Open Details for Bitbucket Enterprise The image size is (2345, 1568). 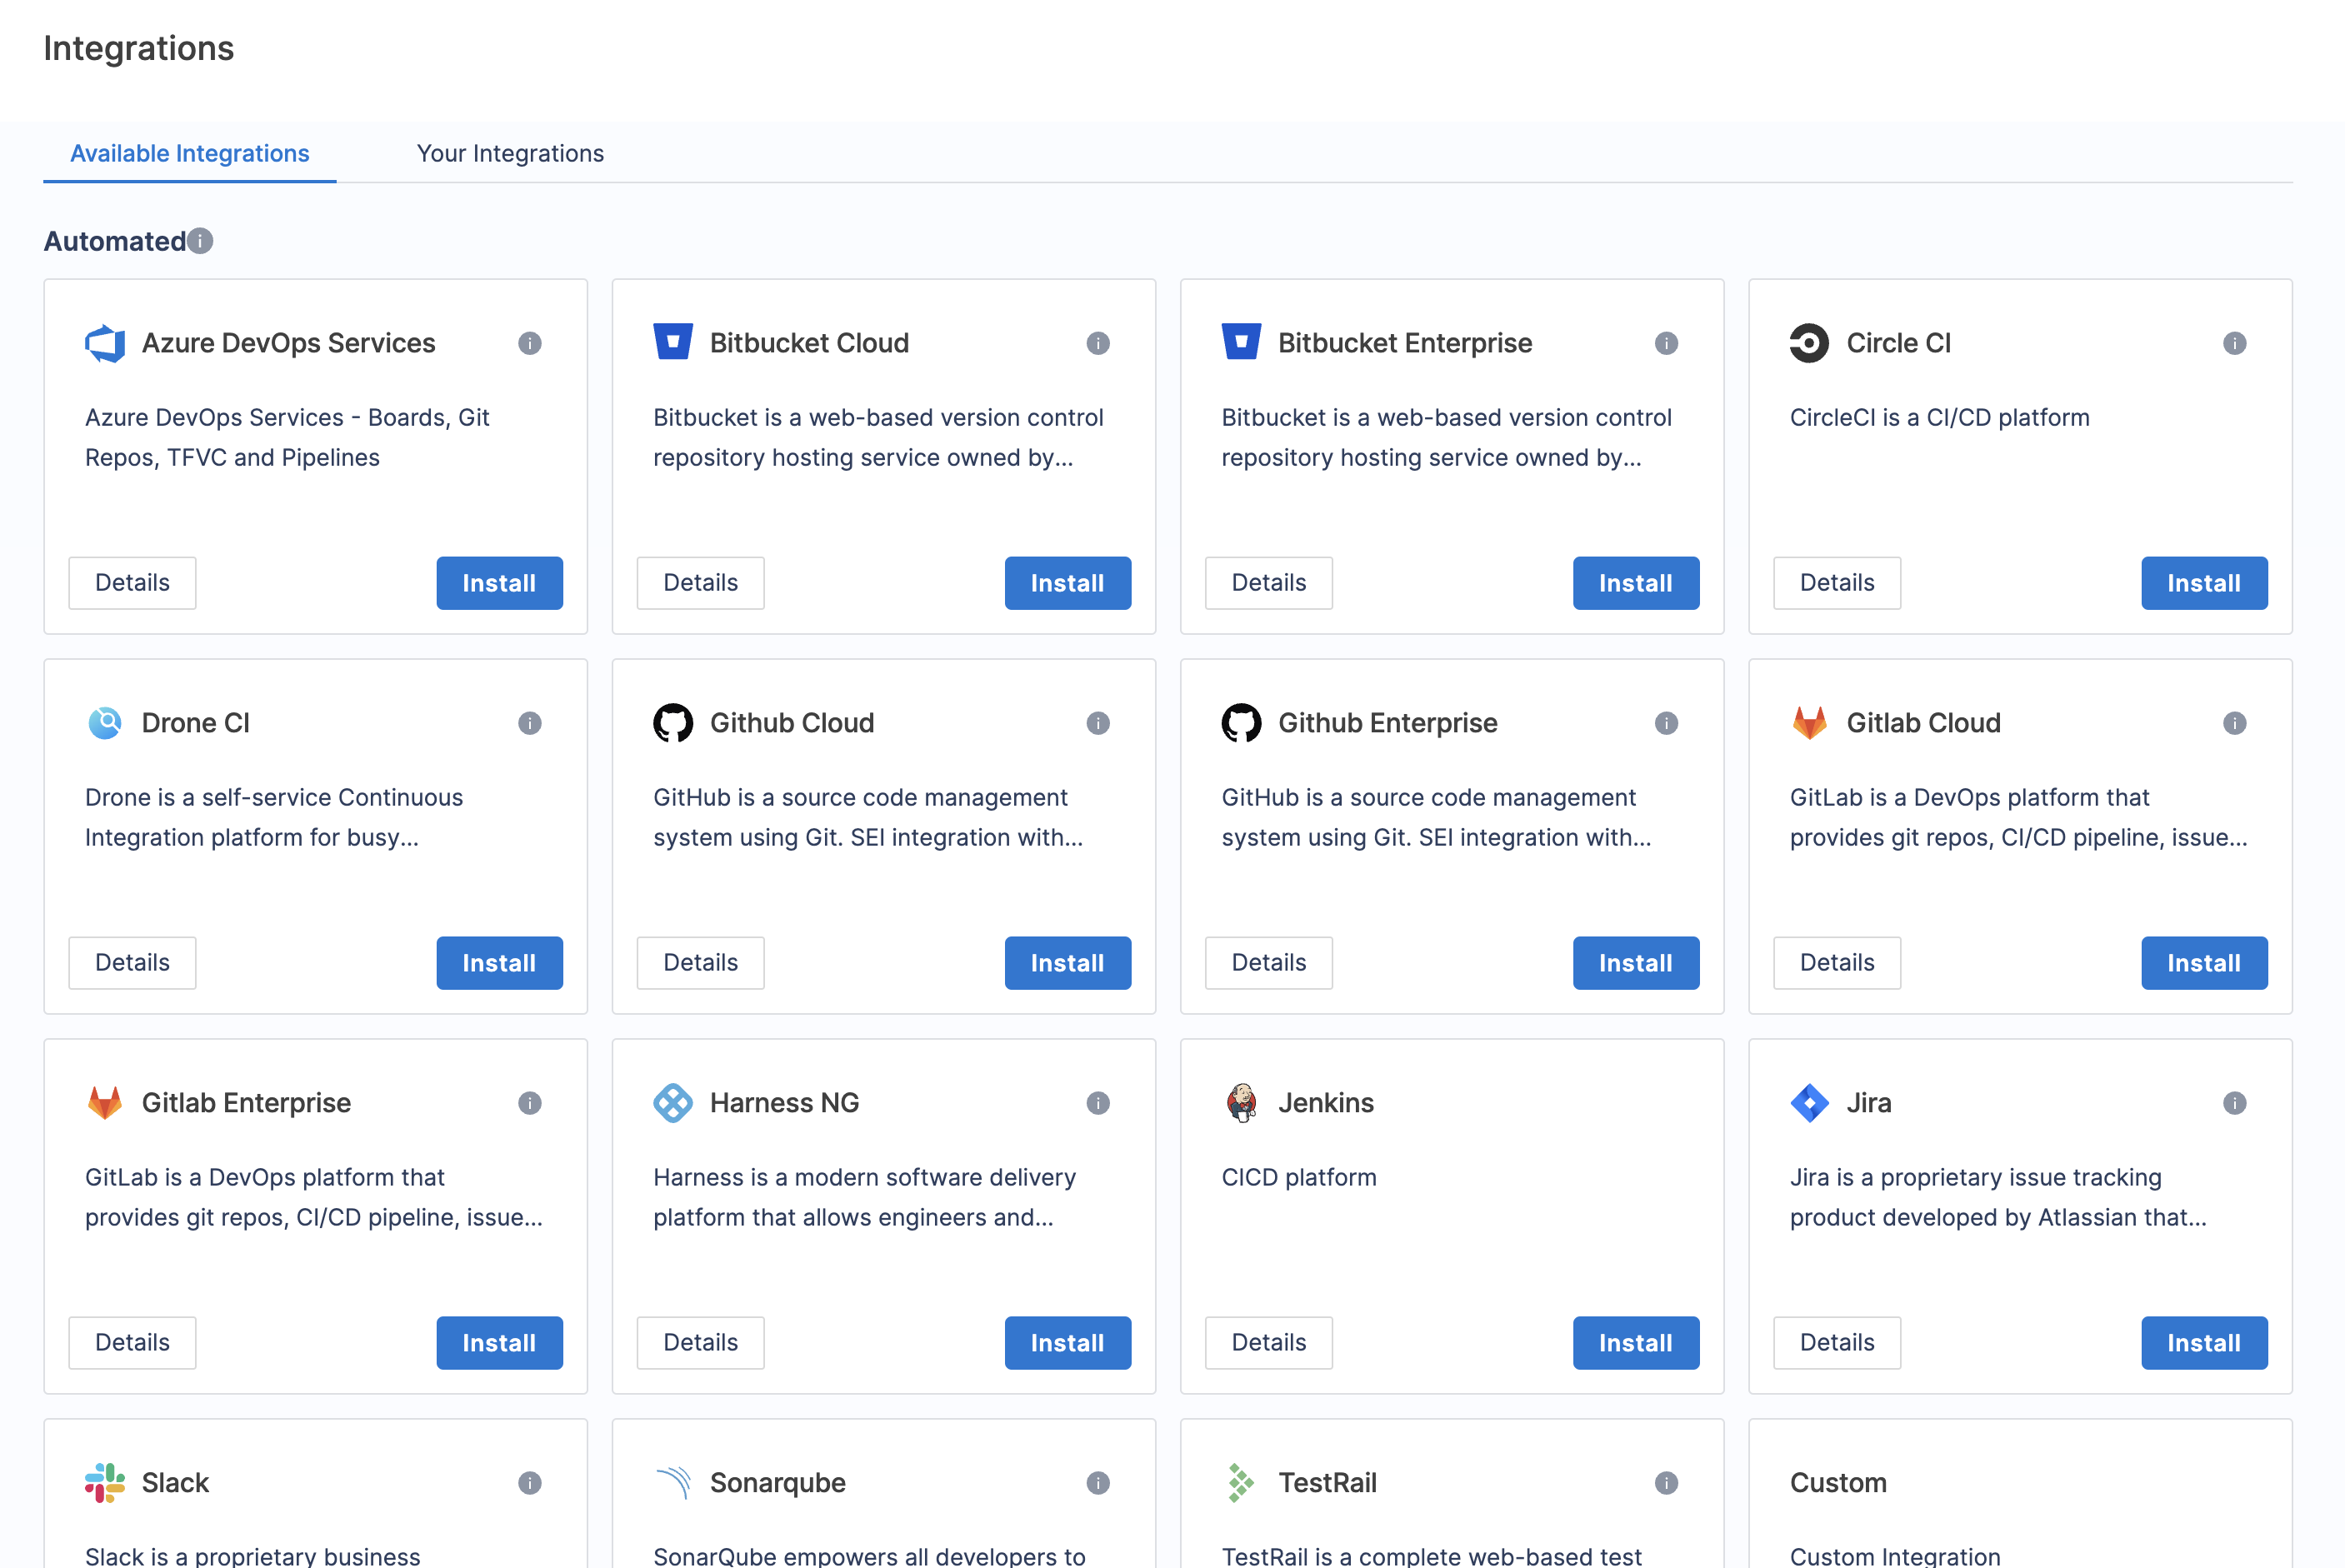(x=1268, y=582)
